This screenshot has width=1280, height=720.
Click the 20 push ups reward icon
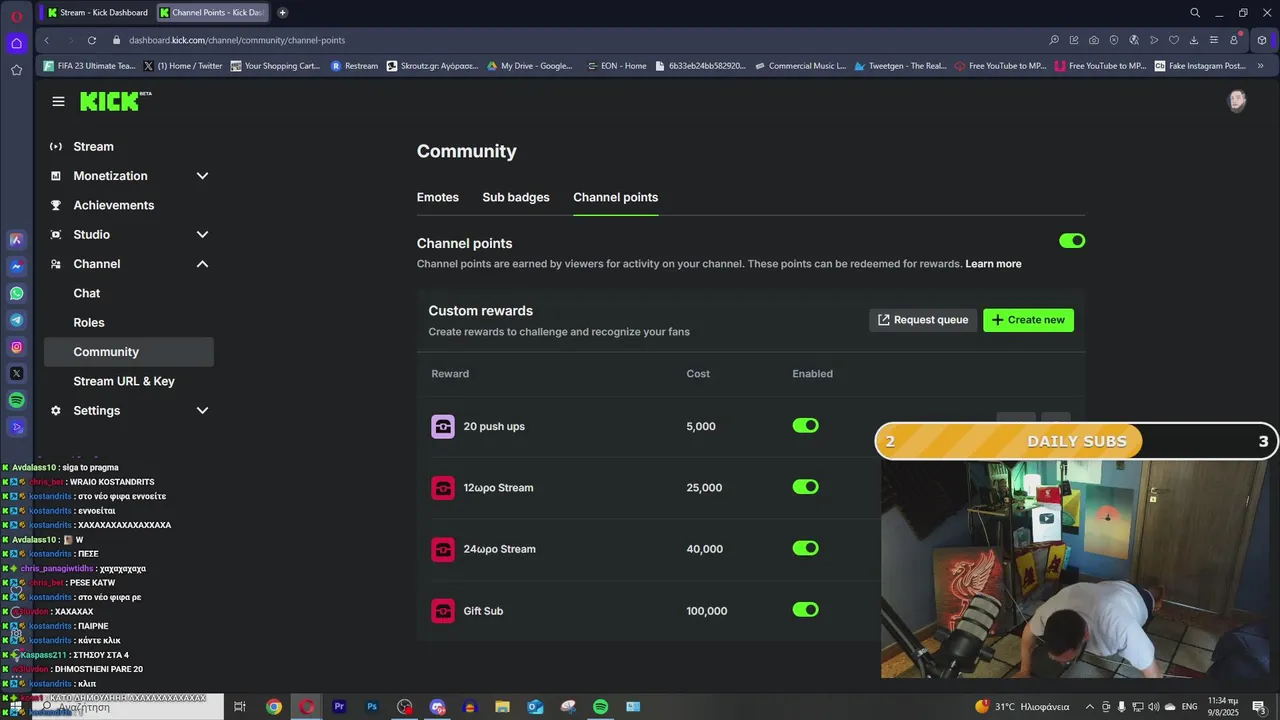pyautogui.click(x=443, y=427)
